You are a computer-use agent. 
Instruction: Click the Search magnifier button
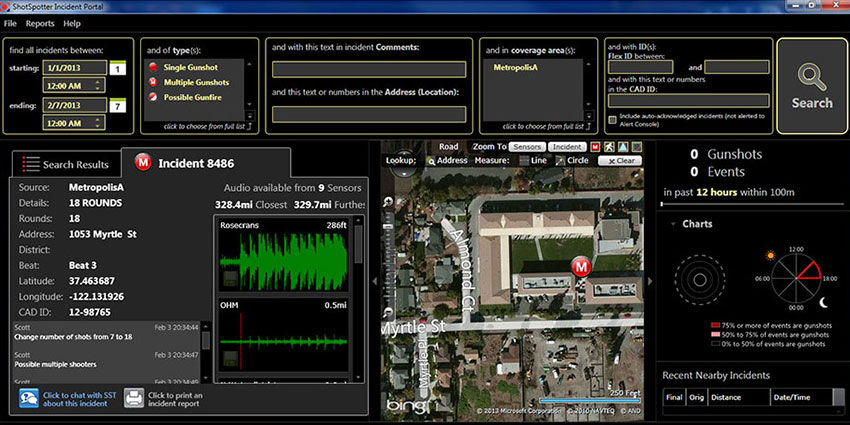(812, 86)
